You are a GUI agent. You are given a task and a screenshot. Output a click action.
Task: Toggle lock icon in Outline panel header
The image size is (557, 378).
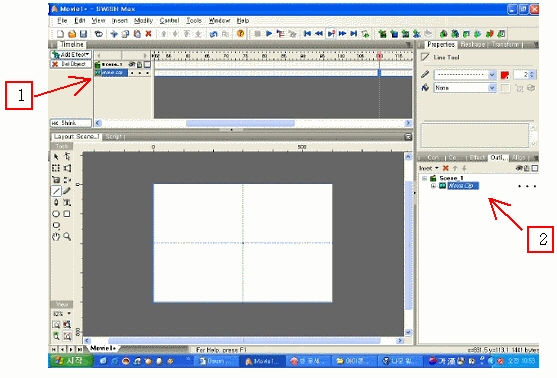(527, 168)
